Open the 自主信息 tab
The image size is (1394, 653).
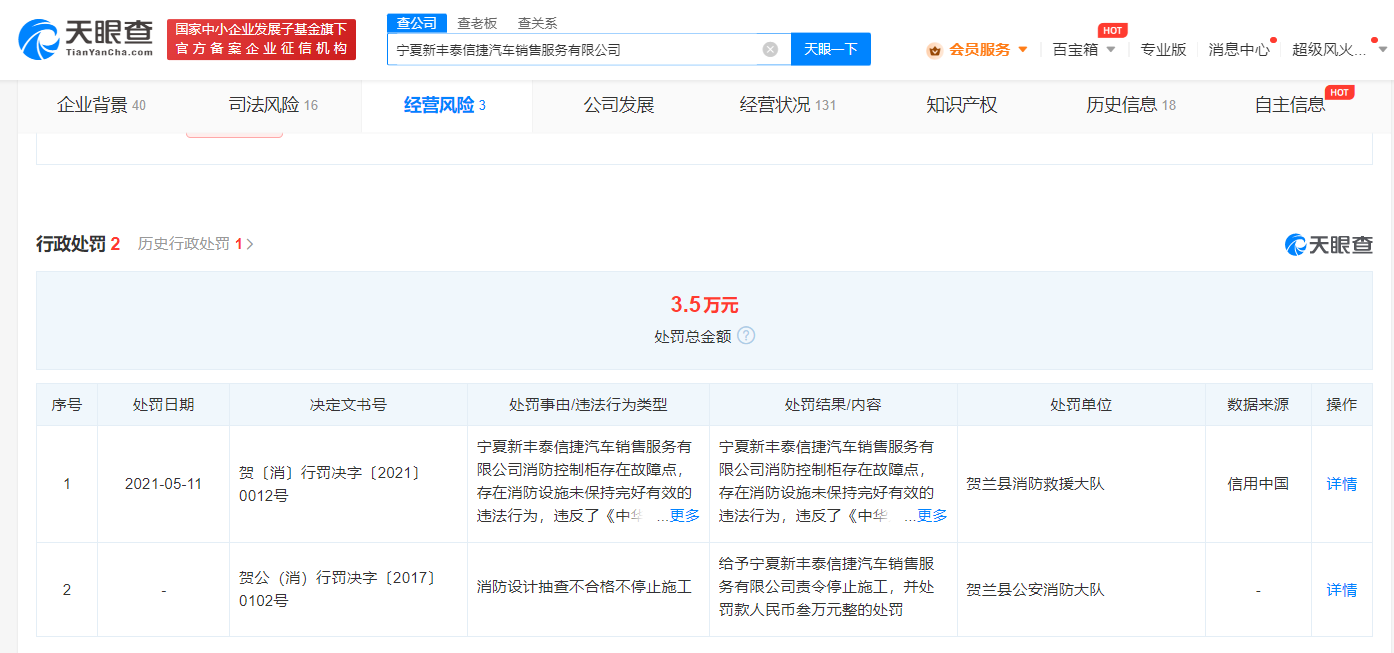click(x=1290, y=105)
